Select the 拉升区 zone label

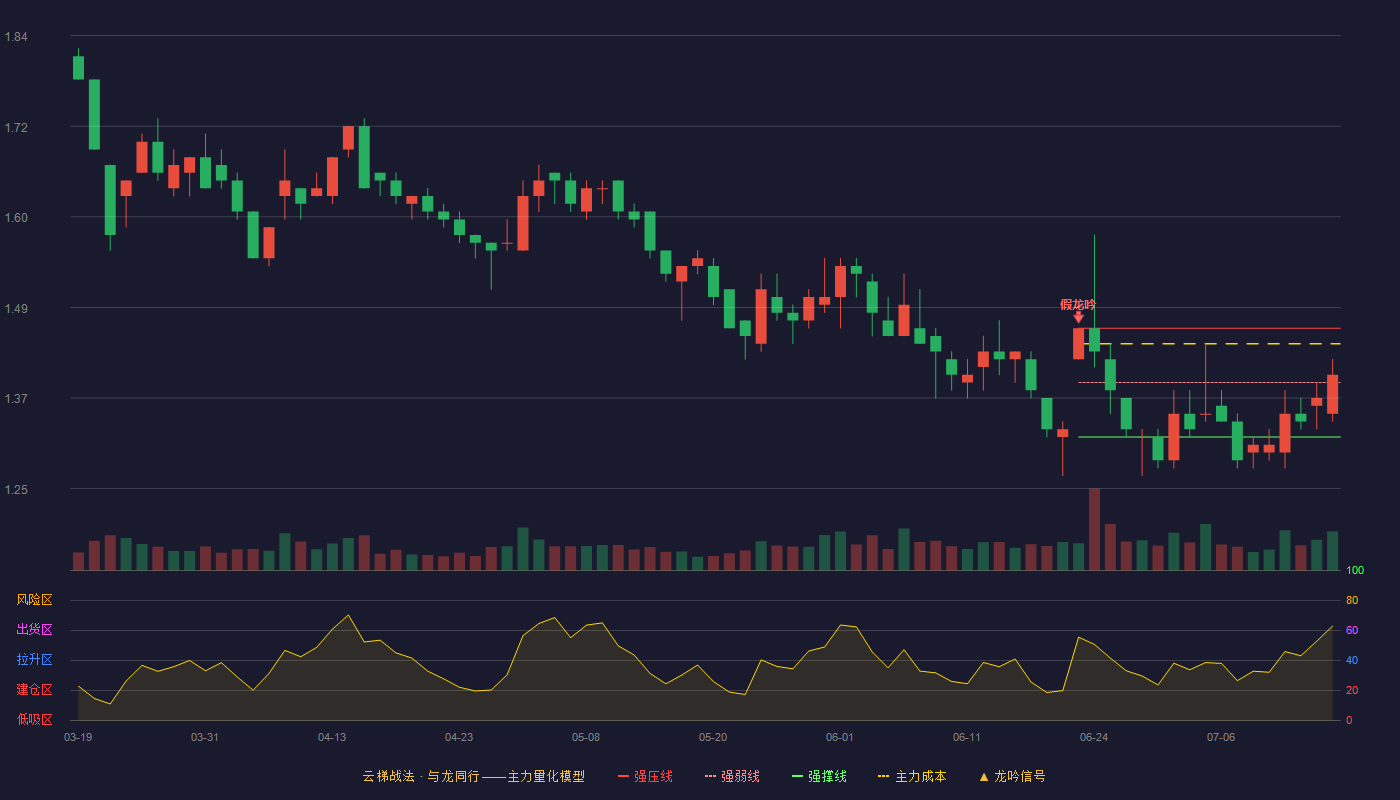[34, 660]
